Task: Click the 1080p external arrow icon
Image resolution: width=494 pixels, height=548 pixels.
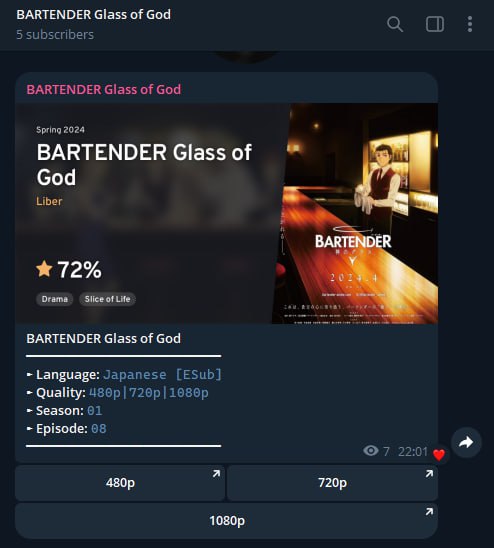Action: point(429,512)
